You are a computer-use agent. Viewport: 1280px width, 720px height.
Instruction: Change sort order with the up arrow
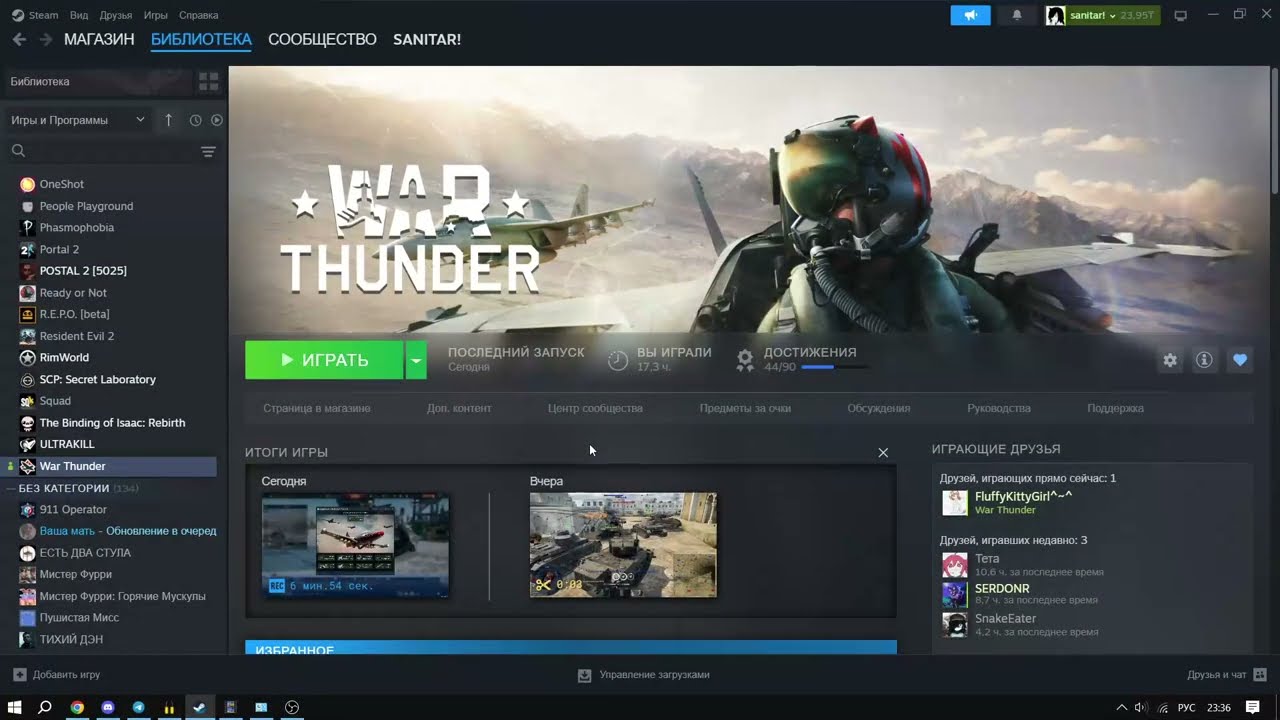click(x=168, y=120)
